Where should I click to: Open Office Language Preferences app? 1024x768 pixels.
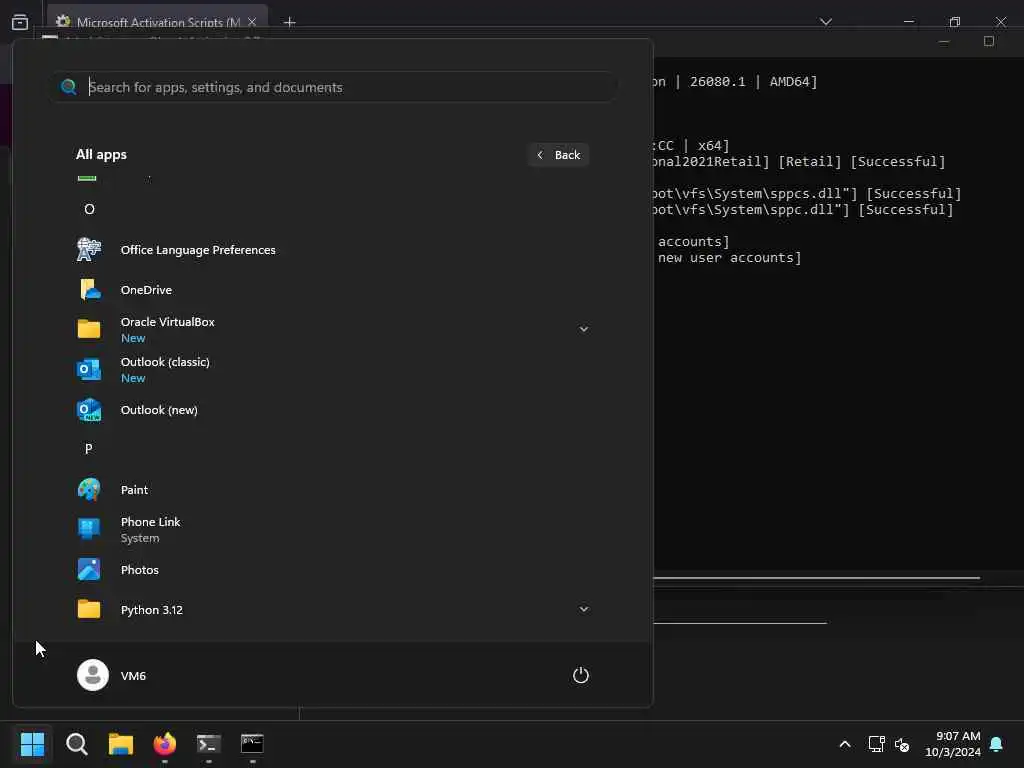pyautogui.click(x=333, y=249)
